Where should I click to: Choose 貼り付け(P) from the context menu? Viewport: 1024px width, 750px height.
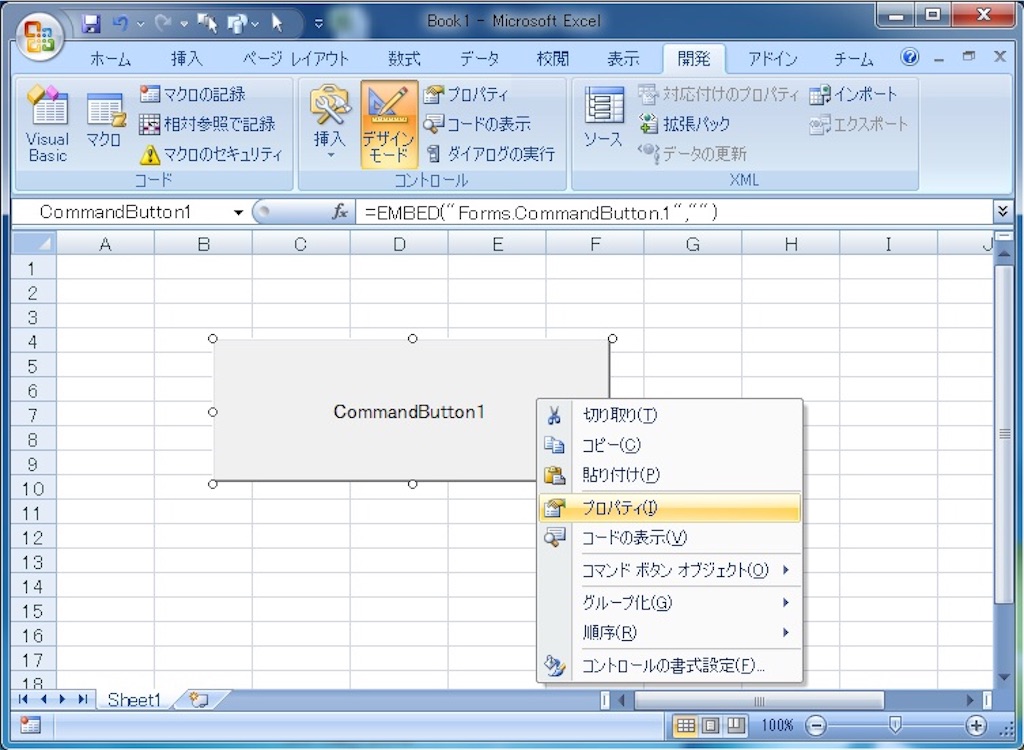pos(670,475)
